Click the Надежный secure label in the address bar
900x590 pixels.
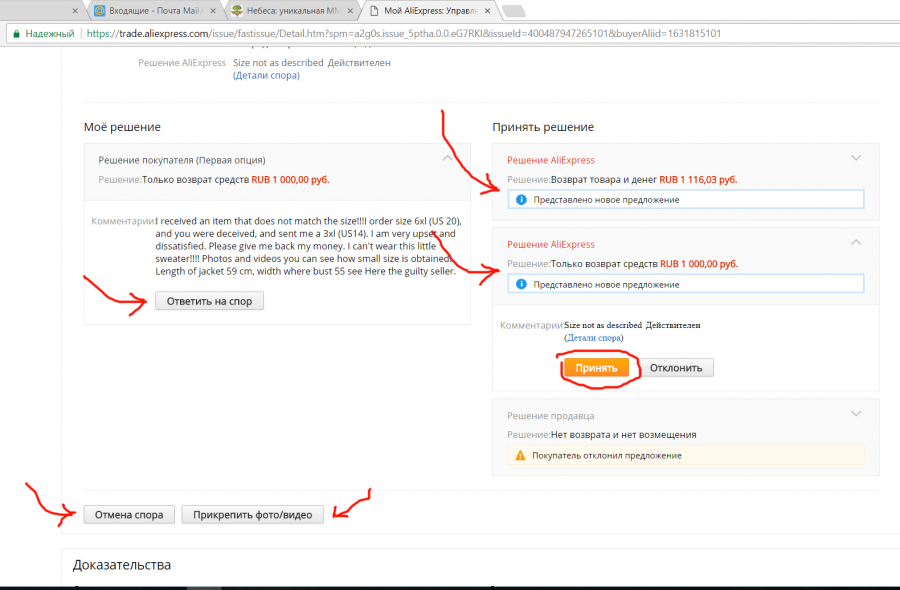pyautogui.click(x=50, y=34)
